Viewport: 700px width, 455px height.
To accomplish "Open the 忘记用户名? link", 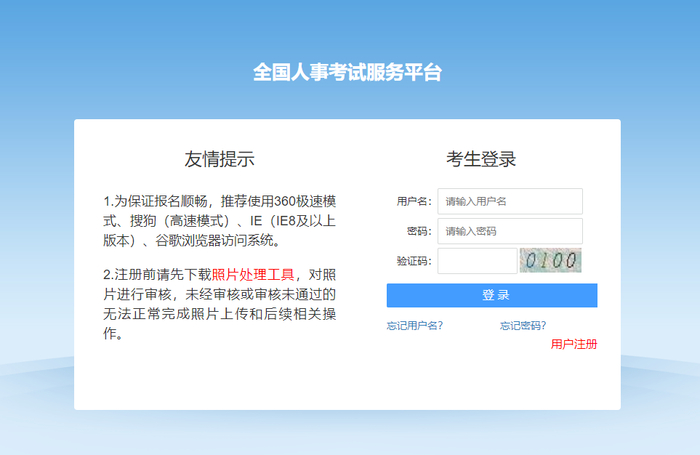I will coord(415,326).
